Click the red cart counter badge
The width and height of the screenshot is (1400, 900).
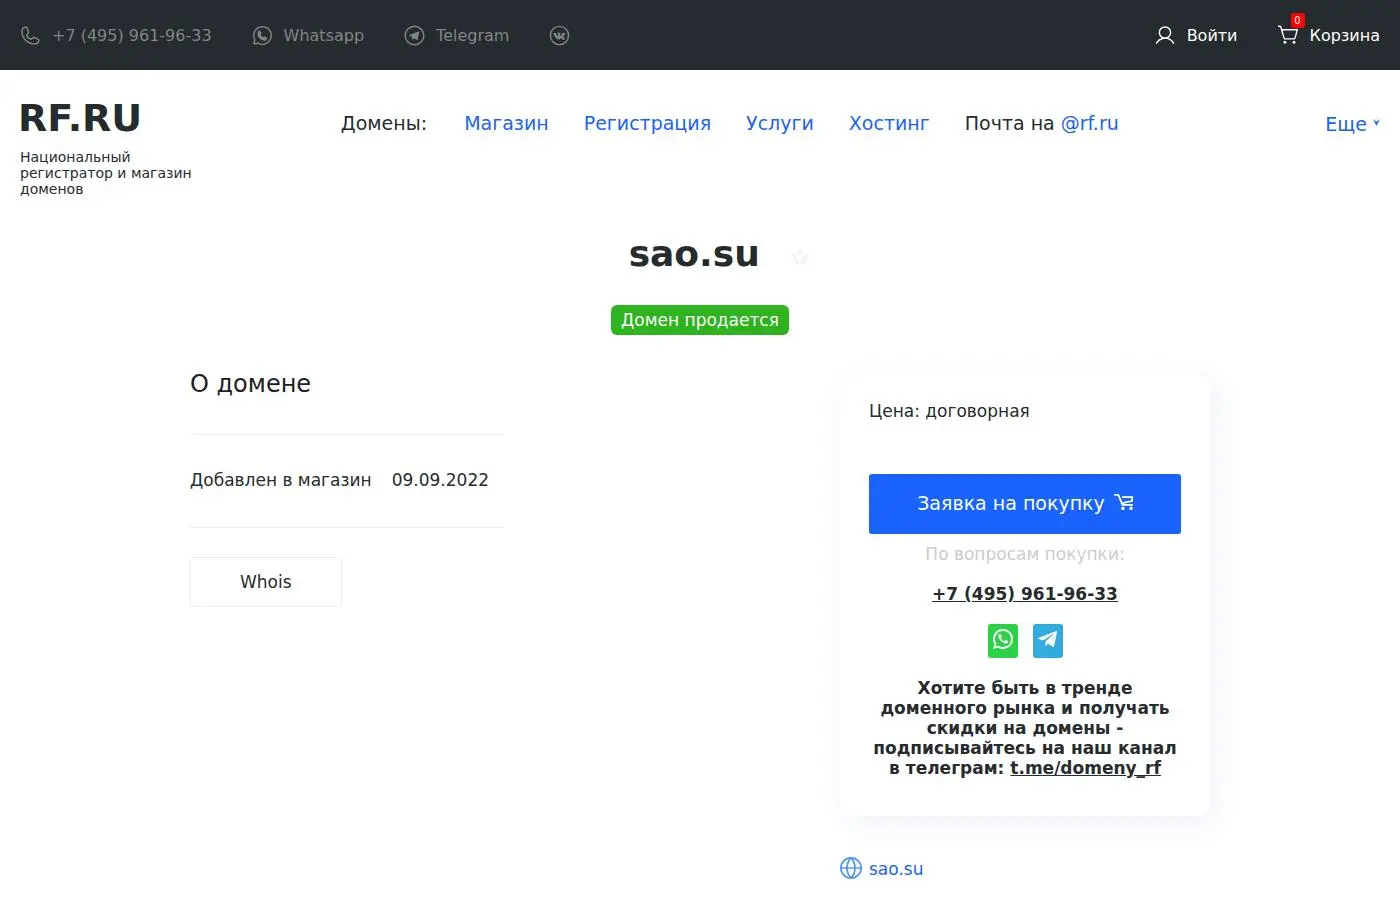point(1297,20)
